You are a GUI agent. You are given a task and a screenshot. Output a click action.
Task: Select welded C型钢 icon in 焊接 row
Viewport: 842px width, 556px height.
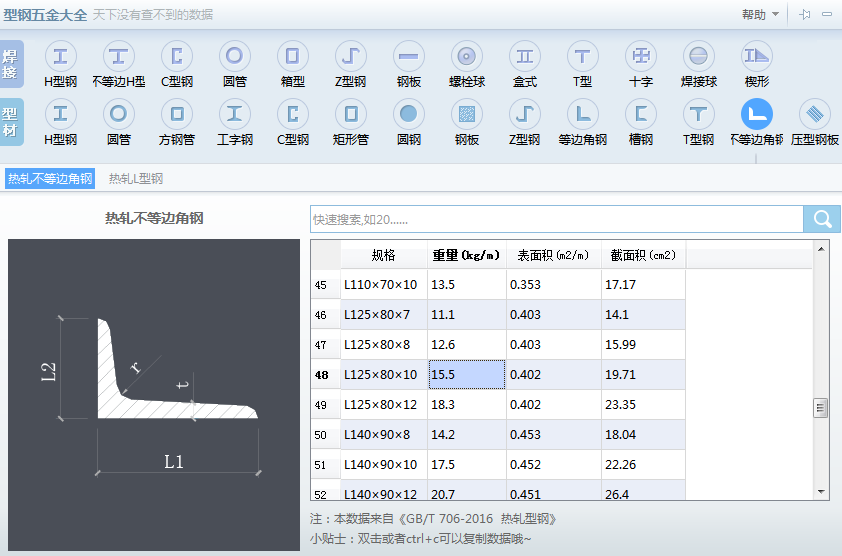coord(177,56)
